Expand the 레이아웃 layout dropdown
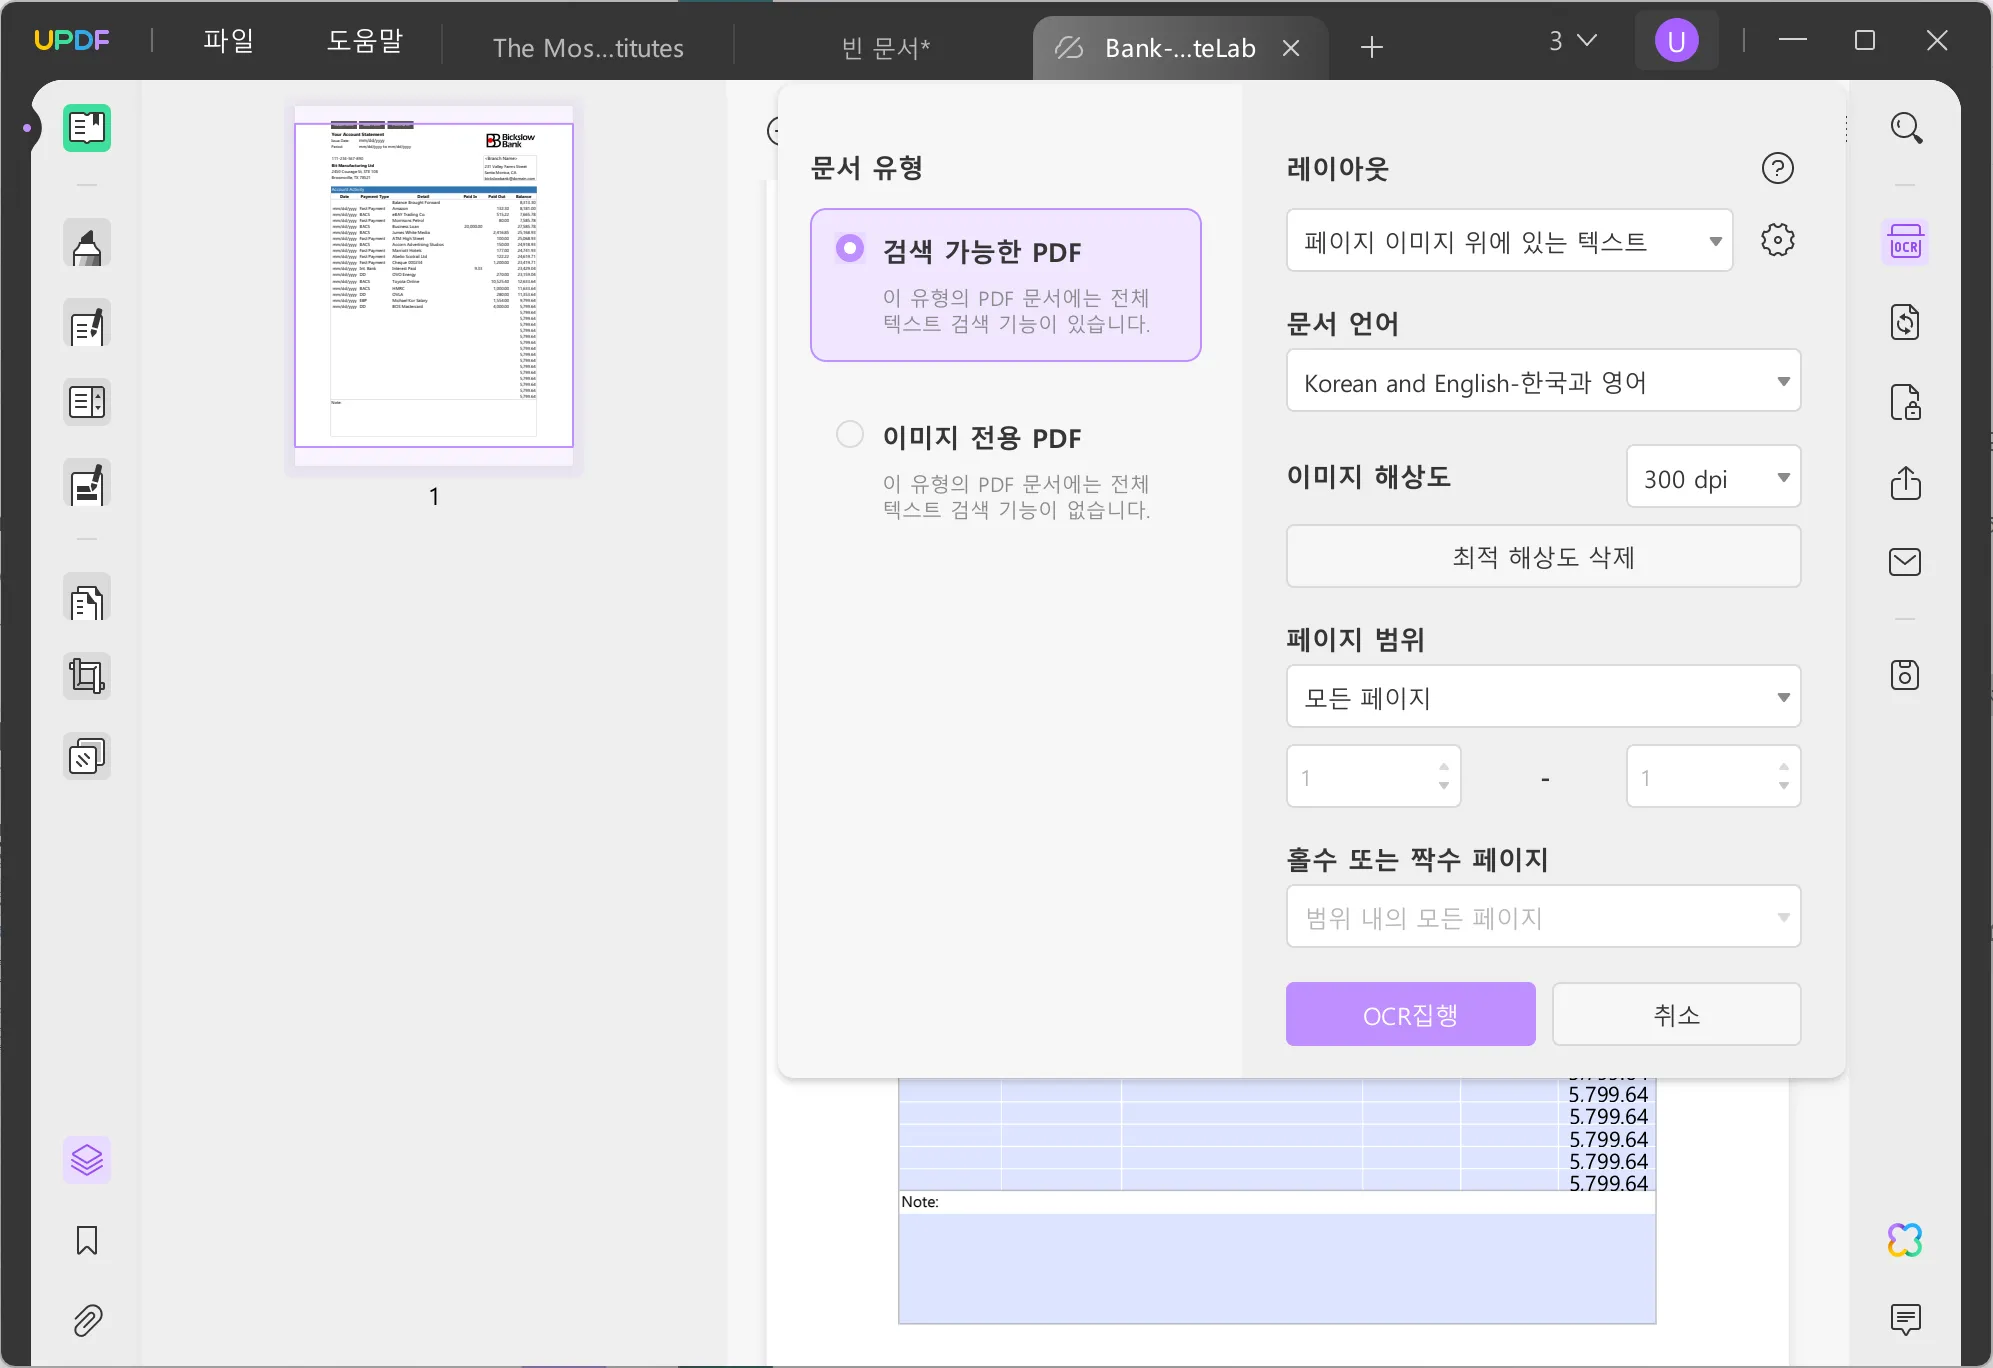Image resolution: width=1993 pixels, height=1368 pixels. 1509,240
